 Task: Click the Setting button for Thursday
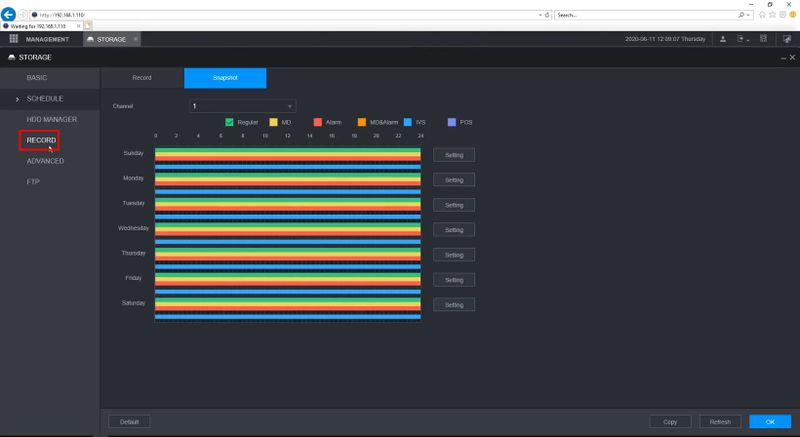pyautogui.click(x=454, y=255)
